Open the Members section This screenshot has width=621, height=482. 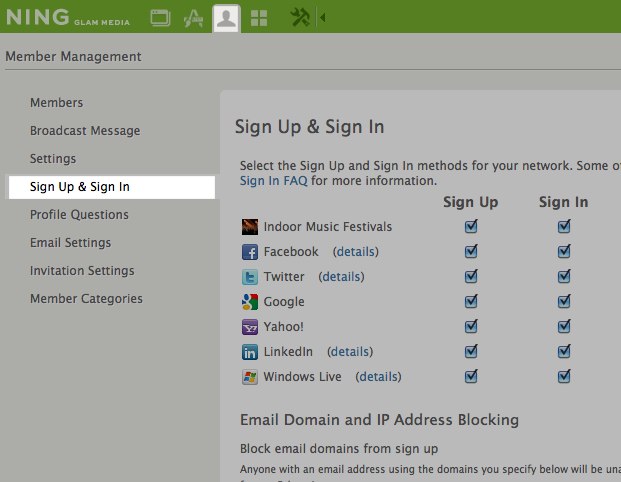[x=57, y=103]
